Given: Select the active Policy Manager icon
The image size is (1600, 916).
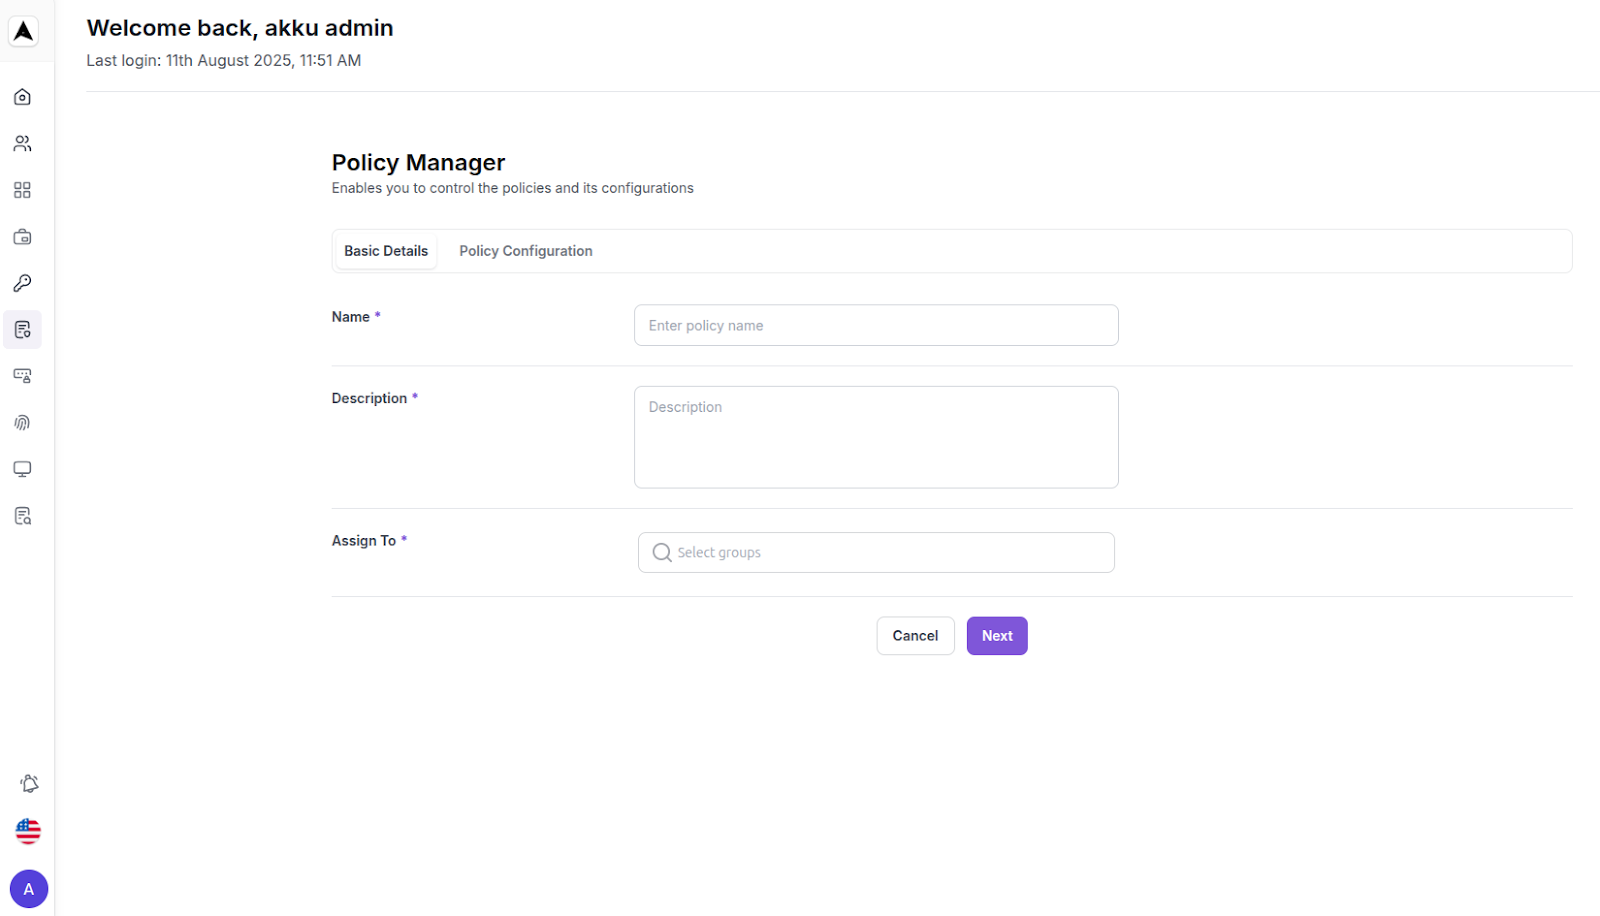Looking at the screenshot, I should point(21,329).
